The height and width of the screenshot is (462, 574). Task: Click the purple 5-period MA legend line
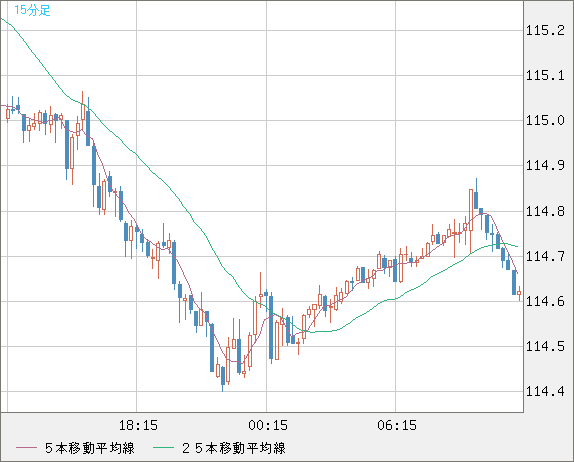point(26,448)
